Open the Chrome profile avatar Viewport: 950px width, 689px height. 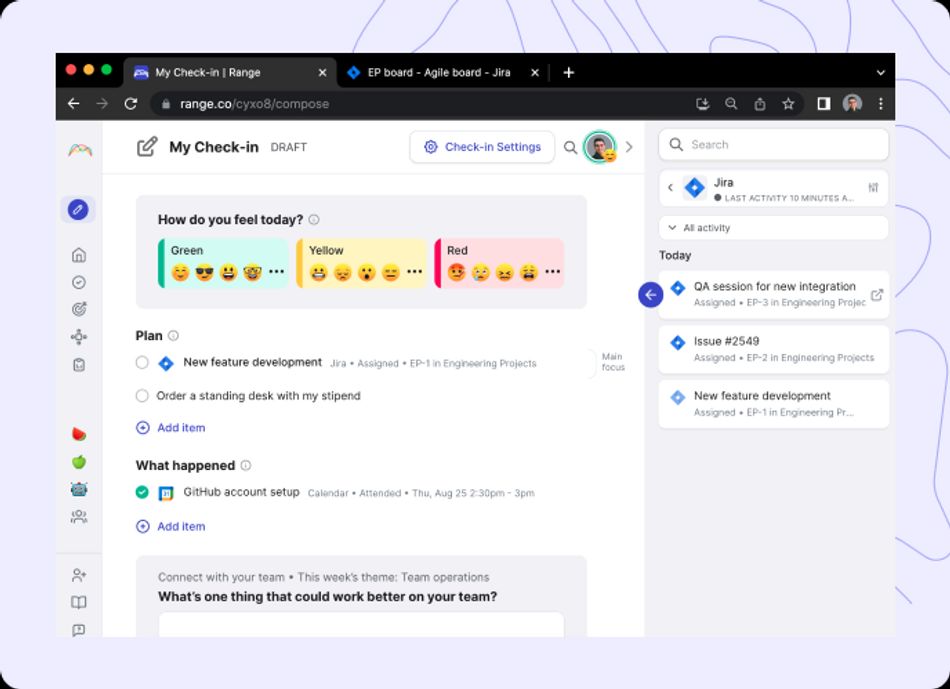pos(852,104)
